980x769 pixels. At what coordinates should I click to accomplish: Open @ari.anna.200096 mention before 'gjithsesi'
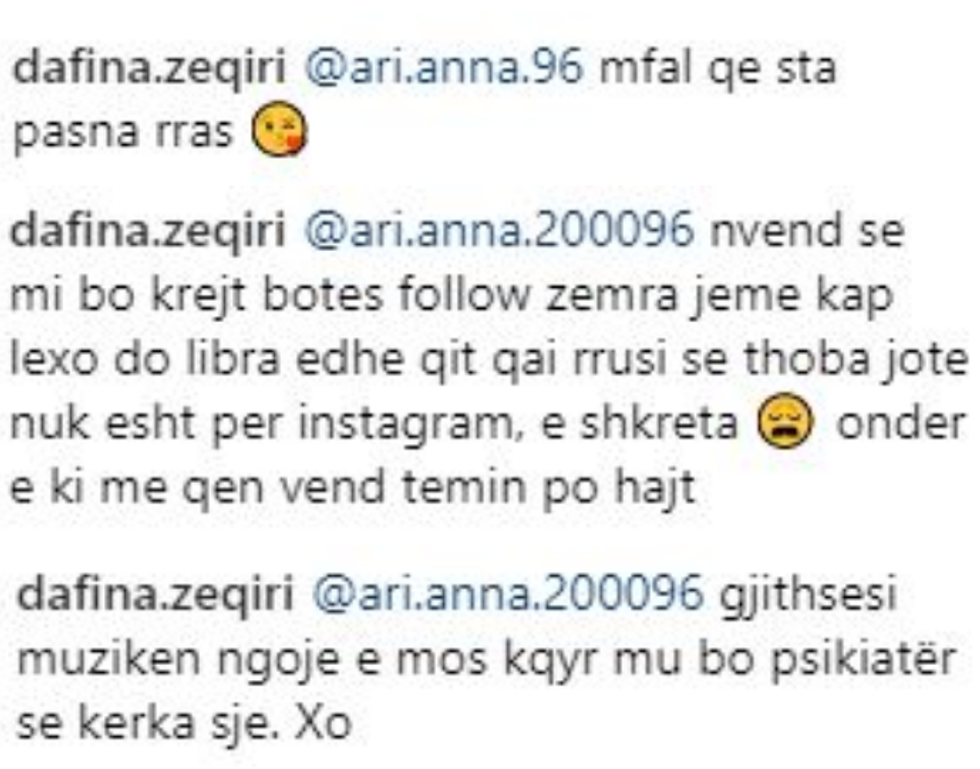508,594
